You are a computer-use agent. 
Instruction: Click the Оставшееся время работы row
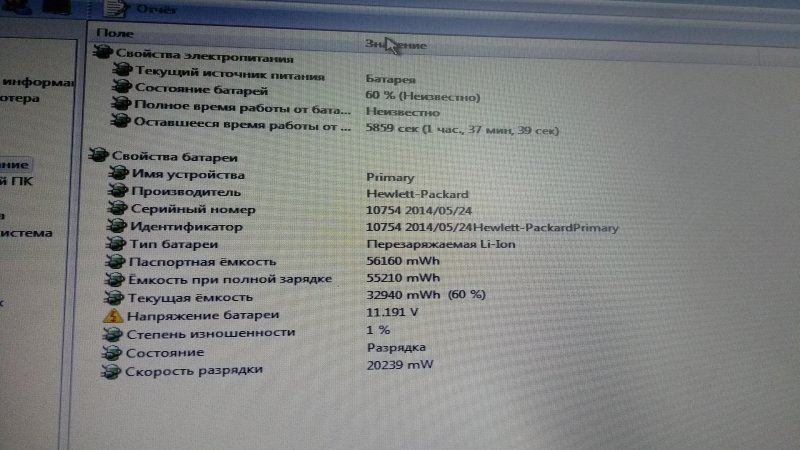240,126
